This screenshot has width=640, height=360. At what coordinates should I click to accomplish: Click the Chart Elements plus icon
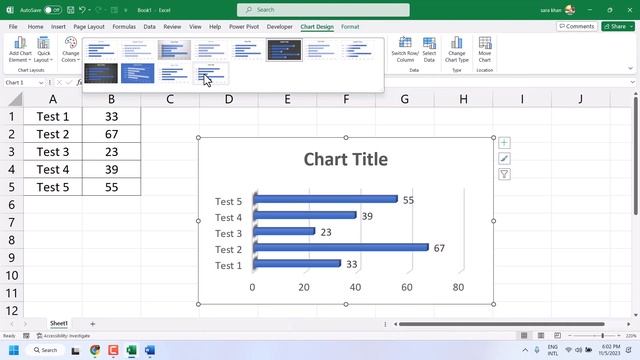pos(504,142)
